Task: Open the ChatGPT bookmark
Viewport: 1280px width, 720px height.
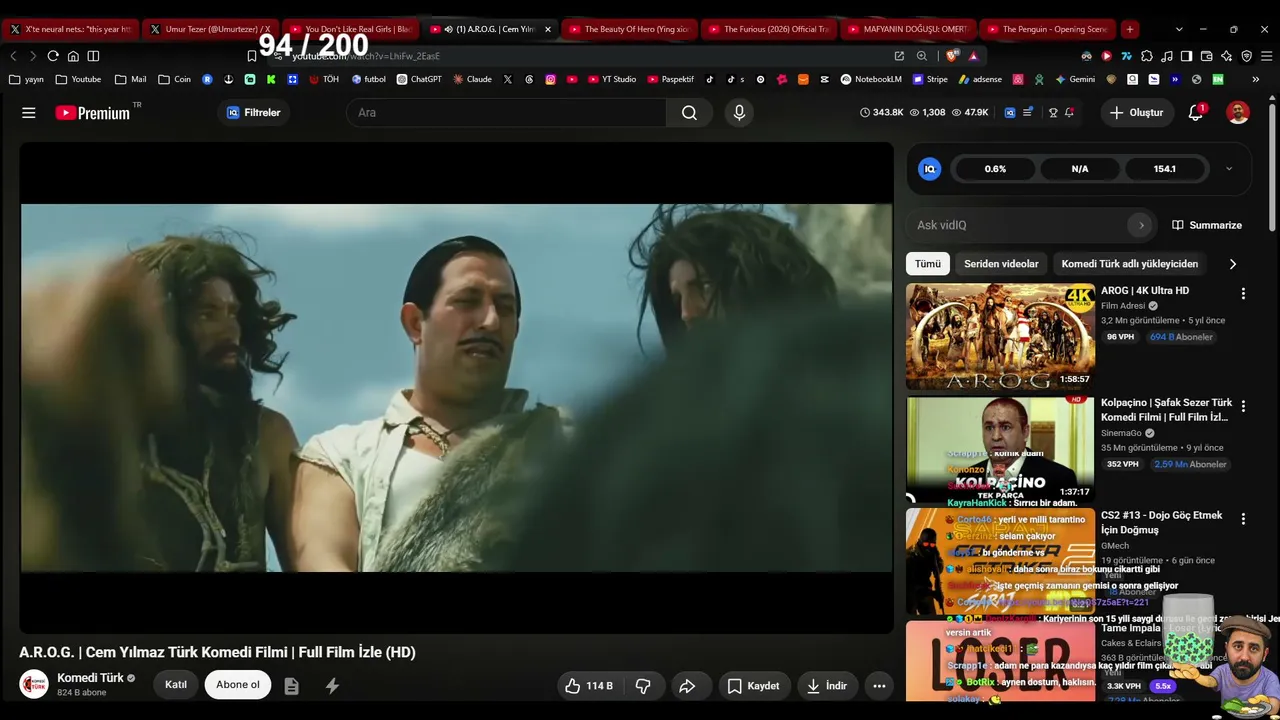Action: [x=419, y=79]
